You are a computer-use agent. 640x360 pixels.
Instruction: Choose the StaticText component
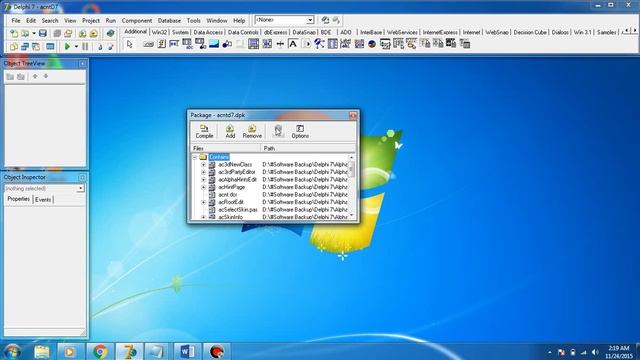click(293, 44)
